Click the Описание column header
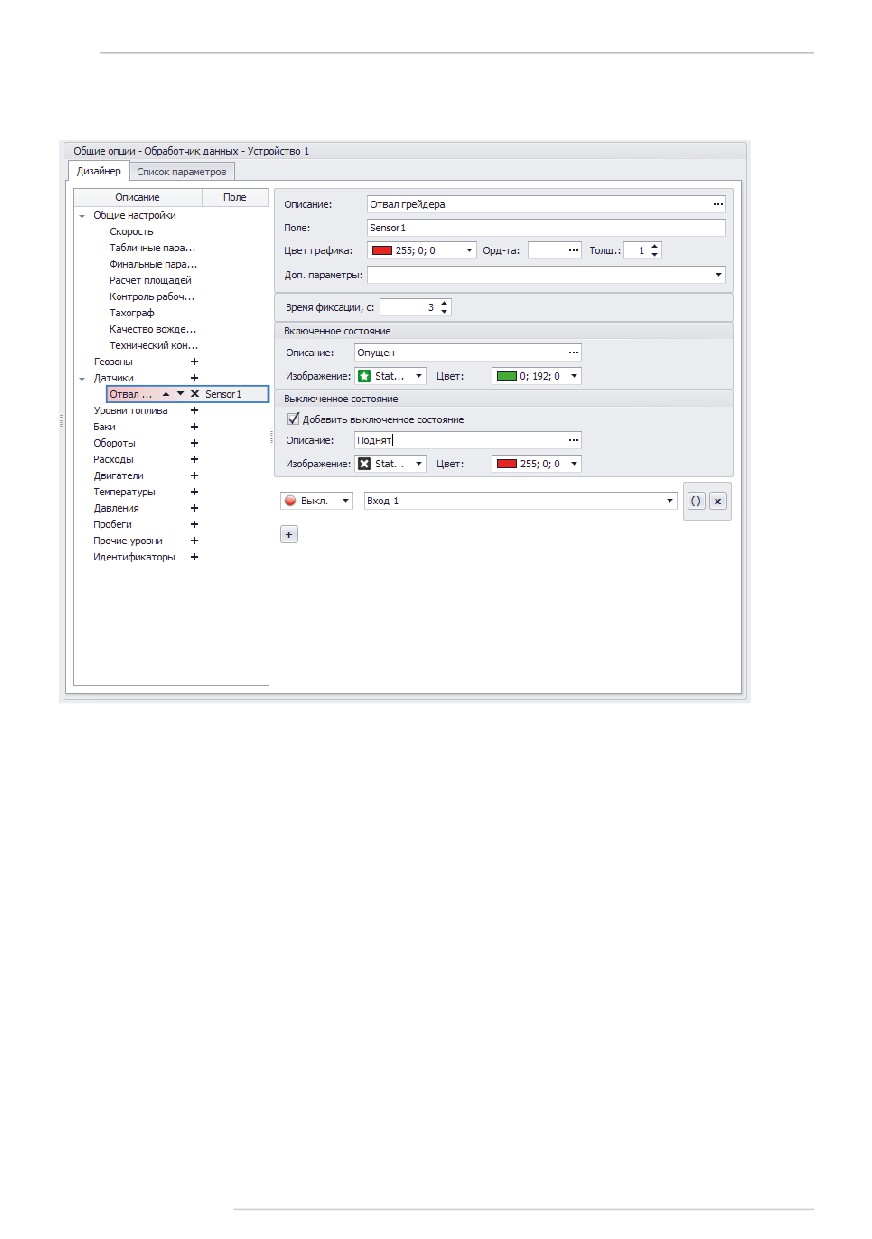Viewport: 872px width, 1239px height. tap(138, 198)
